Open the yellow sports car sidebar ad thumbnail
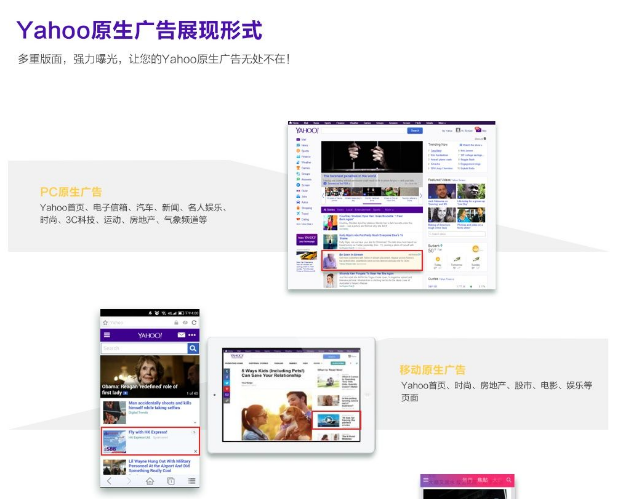Viewport: 619px width, 499px height. (x=307, y=256)
